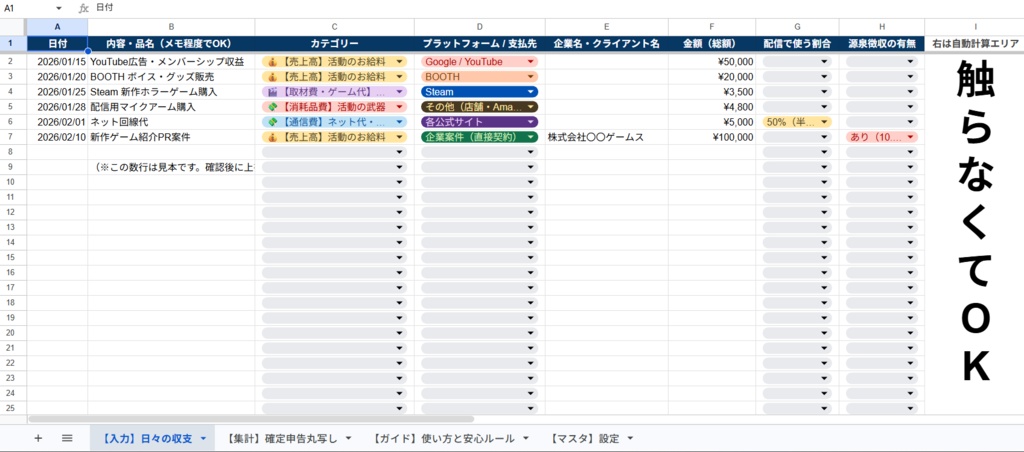This screenshot has height=452, width=1024.
Task: Open the Name box dropdown arrow
Action: click(x=59, y=9)
